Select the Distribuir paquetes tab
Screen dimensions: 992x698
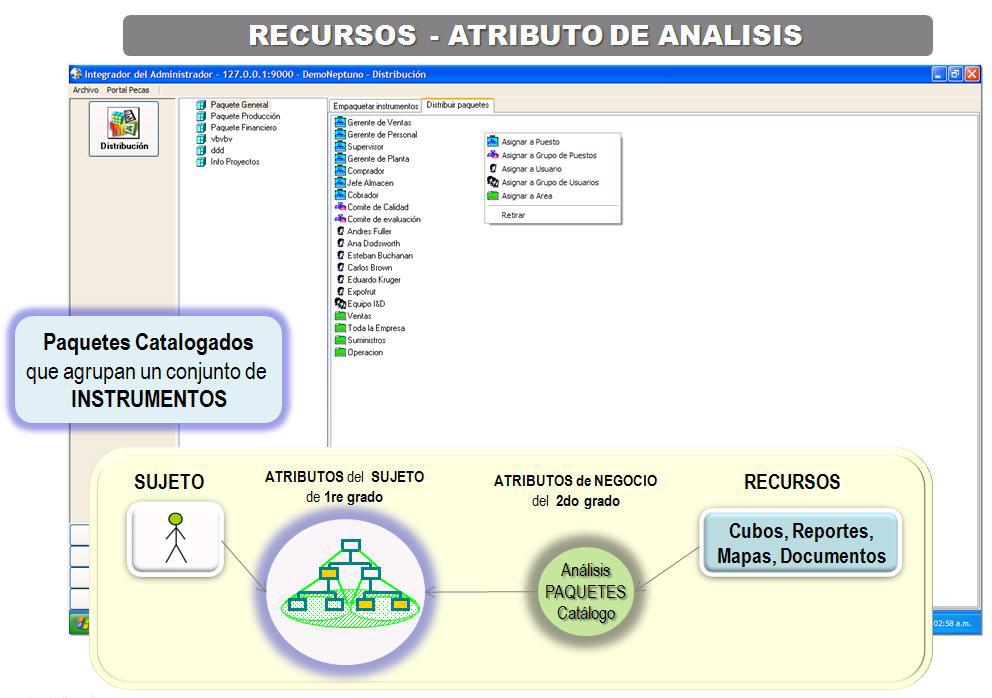pos(457,105)
